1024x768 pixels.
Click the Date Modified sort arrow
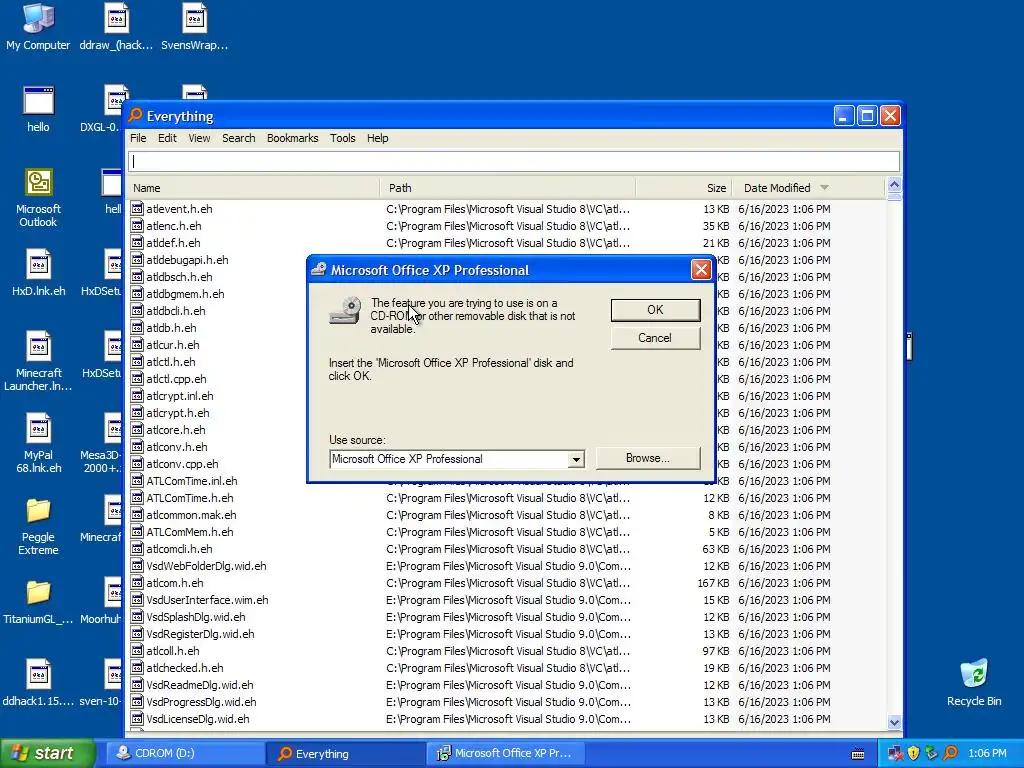tap(824, 187)
